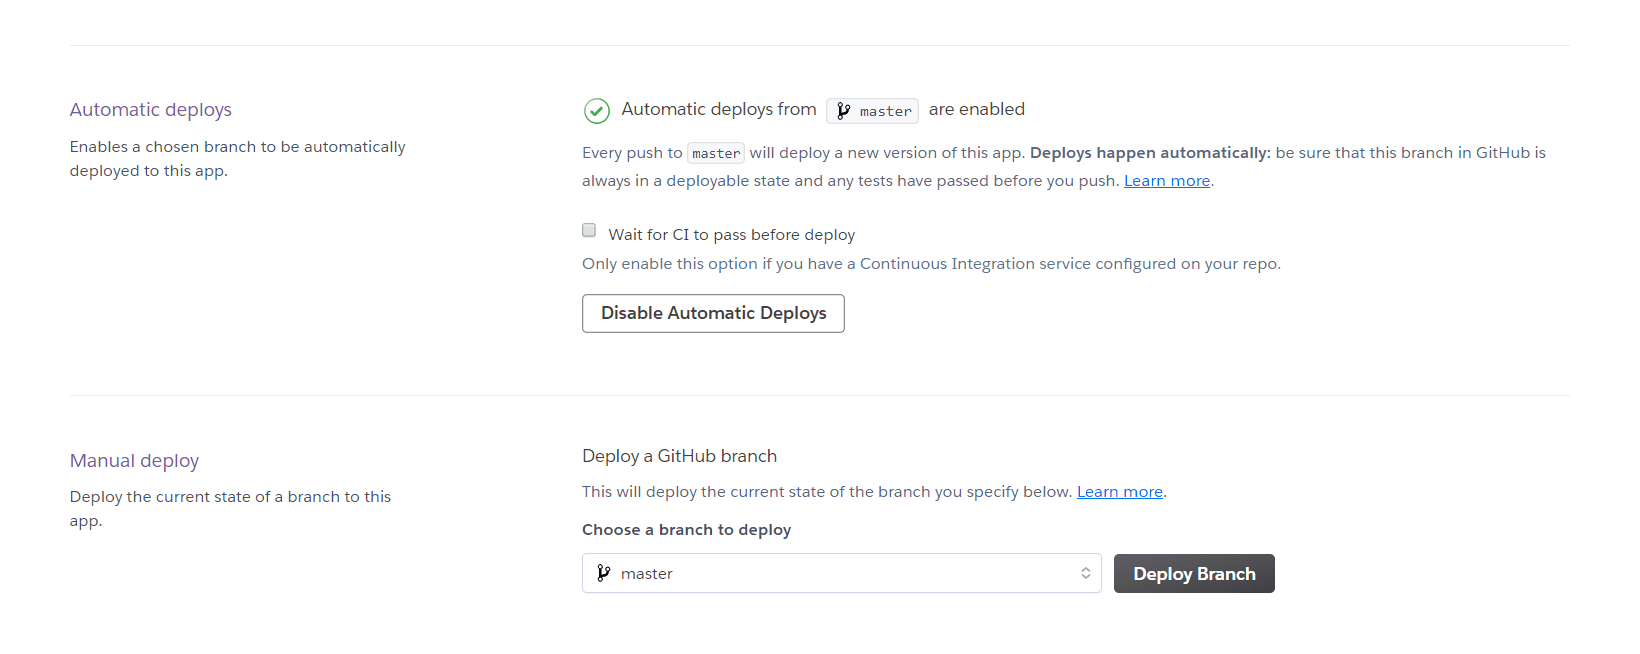Click the inline master code tag
The height and width of the screenshot is (654, 1640).
tap(716, 153)
